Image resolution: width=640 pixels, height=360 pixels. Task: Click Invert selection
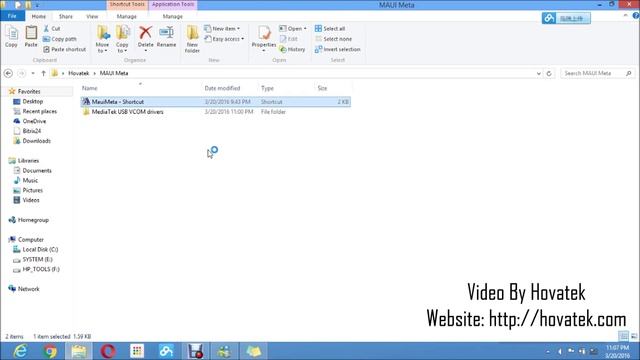338,49
